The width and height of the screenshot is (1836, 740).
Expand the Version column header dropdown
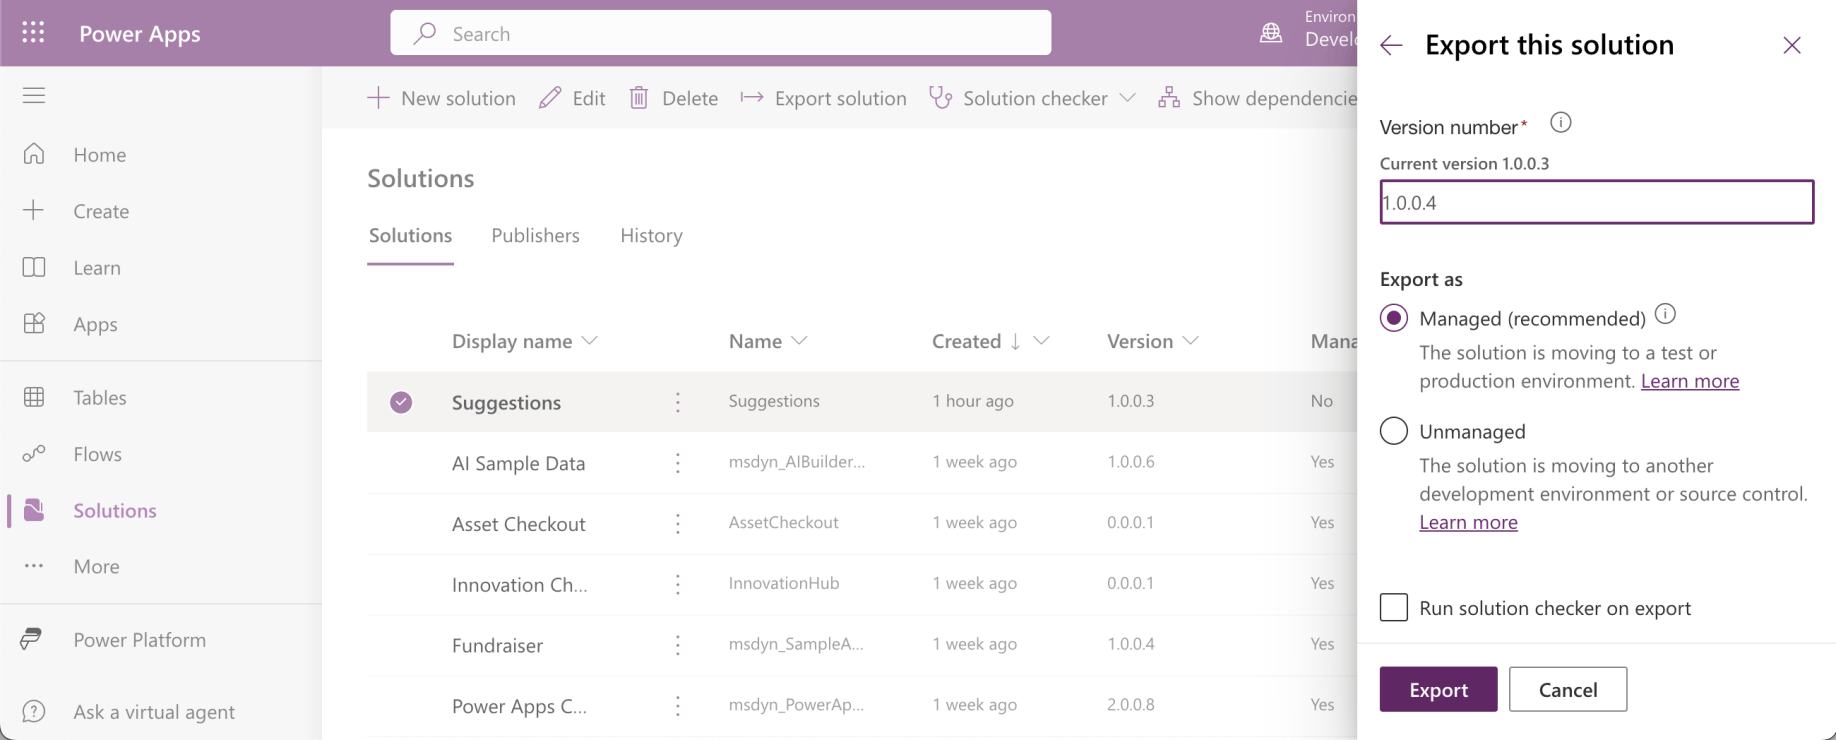1190,341
